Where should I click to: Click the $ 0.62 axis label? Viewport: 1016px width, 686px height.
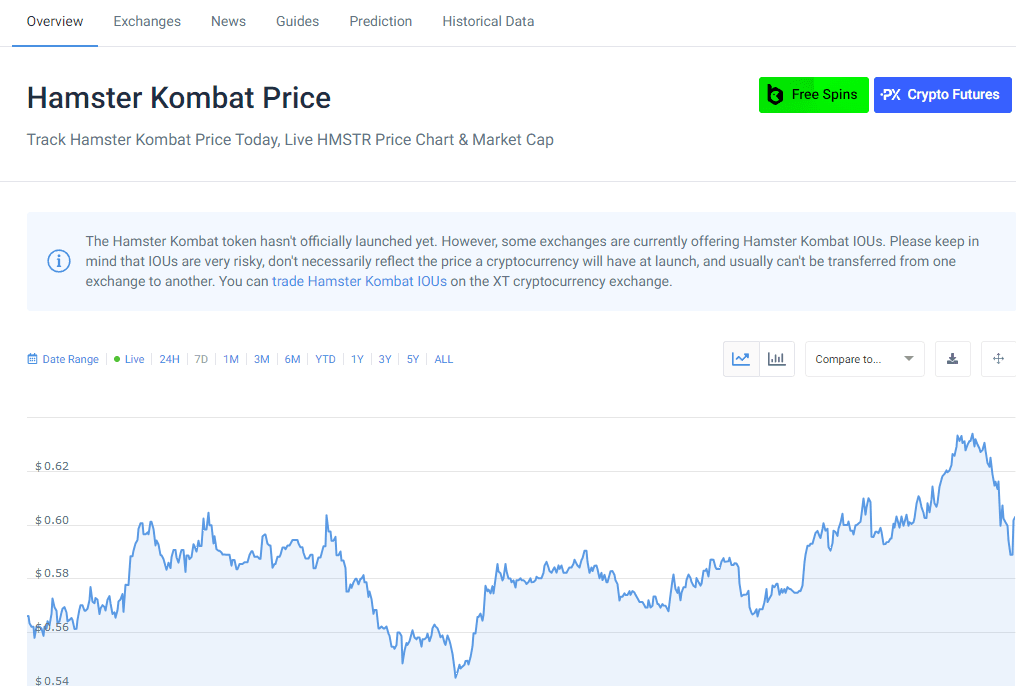(52, 466)
